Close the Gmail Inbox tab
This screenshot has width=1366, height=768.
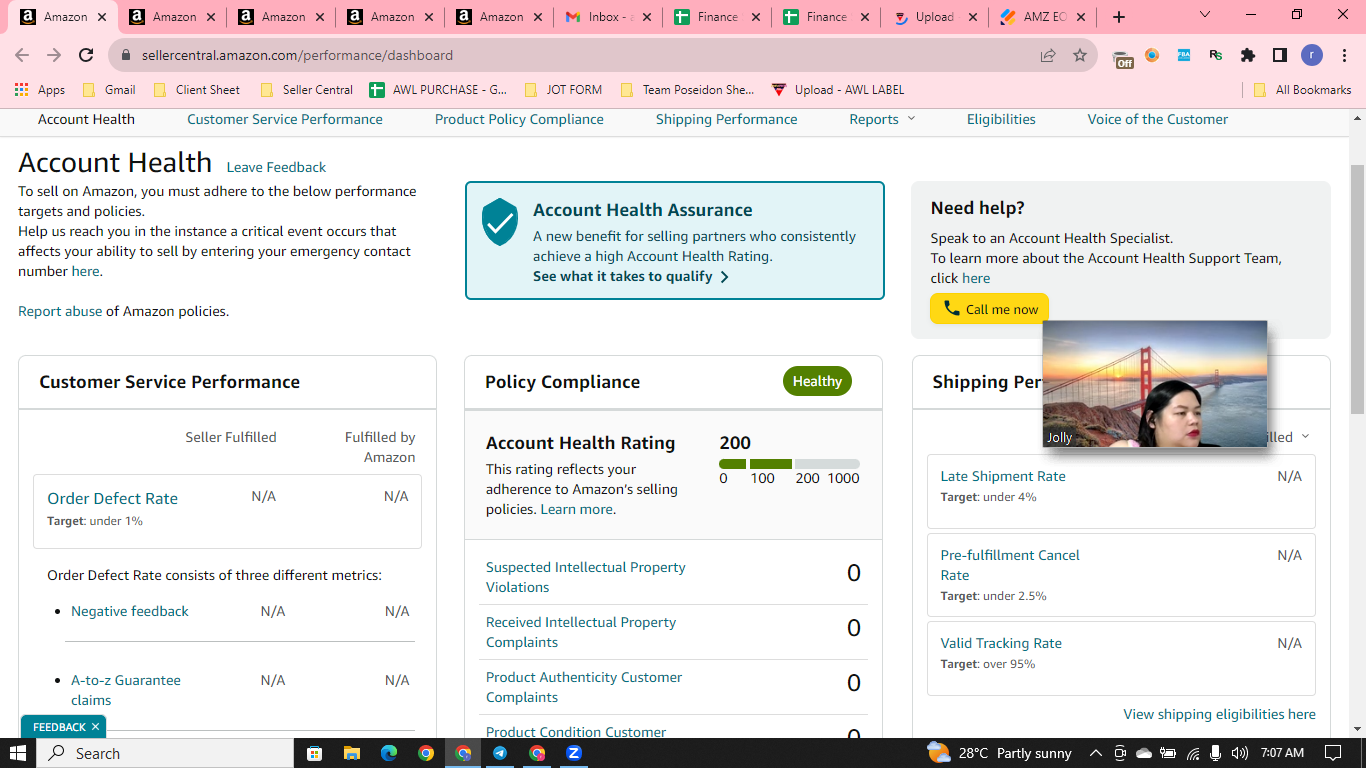(647, 17)
